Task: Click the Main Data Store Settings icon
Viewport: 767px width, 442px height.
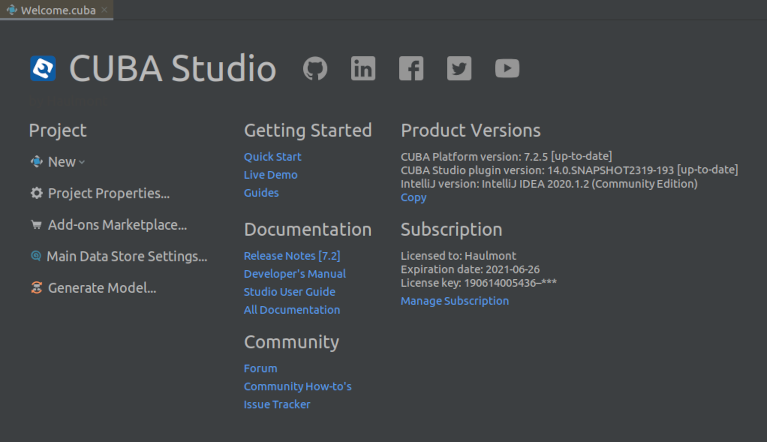Action: pyautogui.click(x=36, y=256)
